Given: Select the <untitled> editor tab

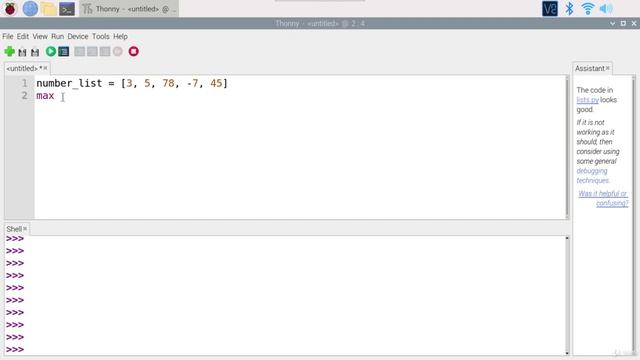Looking at the screenshot, I should [x=24, y=68].
